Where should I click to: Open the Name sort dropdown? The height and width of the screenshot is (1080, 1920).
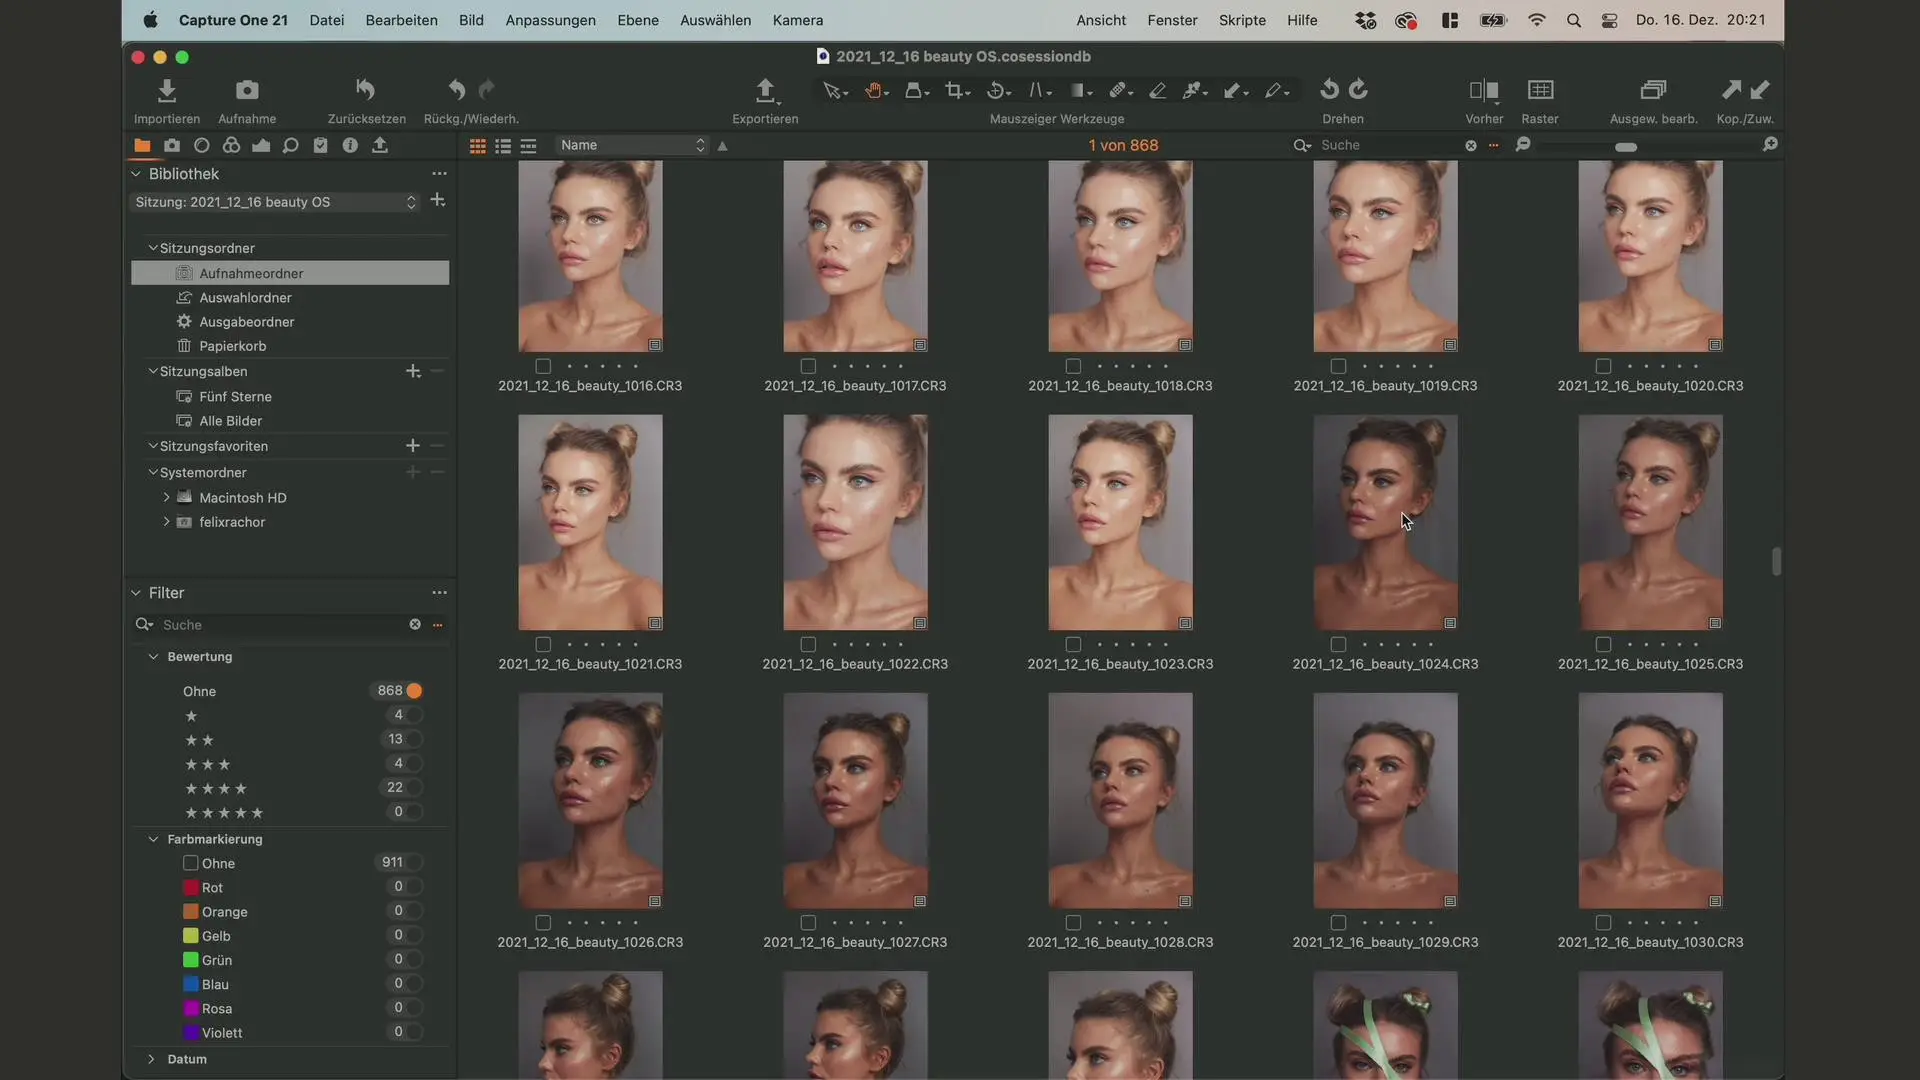tap(632, 145)
